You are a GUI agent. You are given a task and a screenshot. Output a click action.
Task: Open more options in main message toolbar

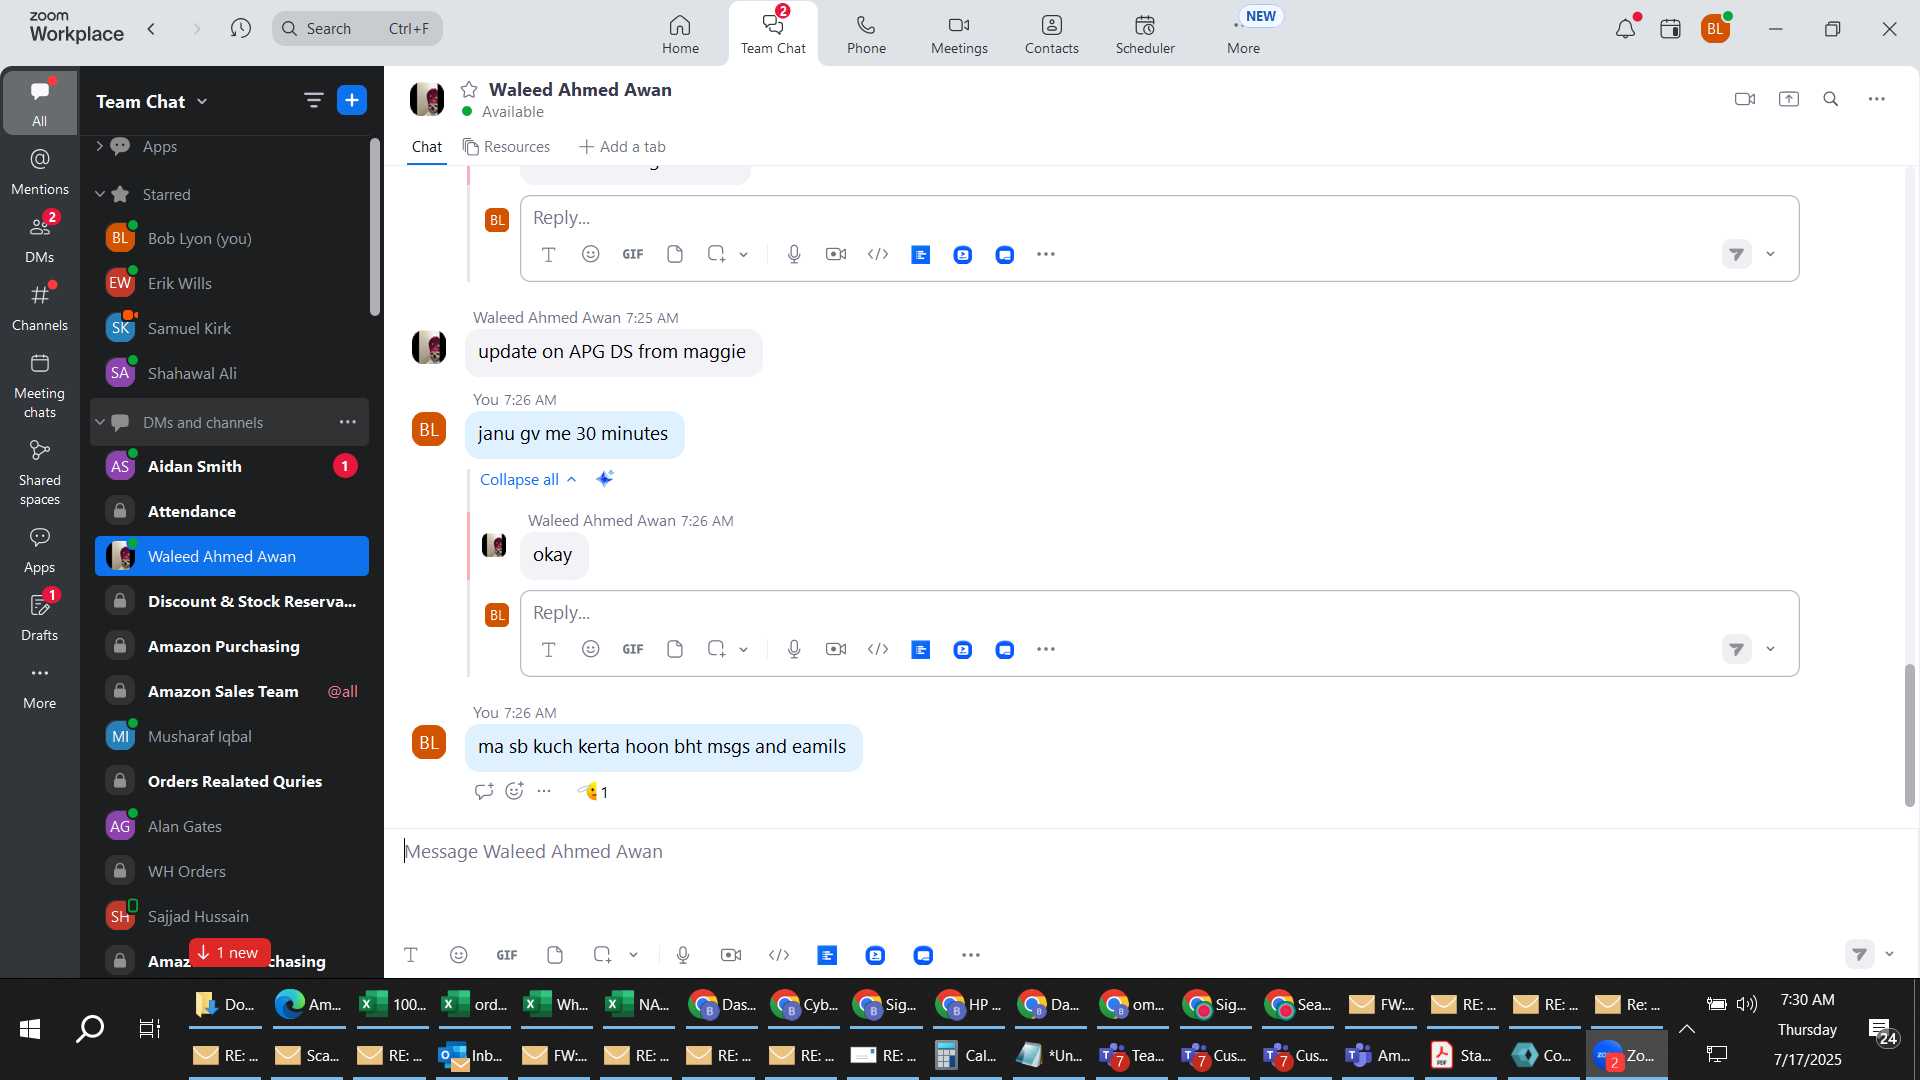pos(971,955)
